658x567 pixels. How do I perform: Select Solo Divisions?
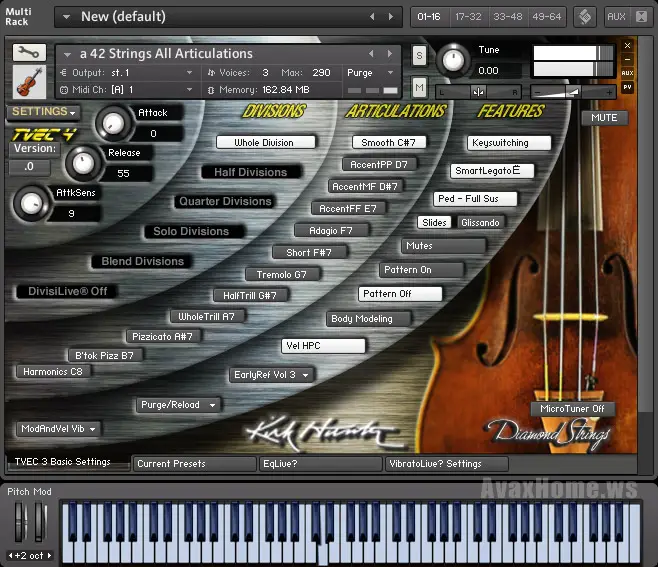point(194,231)
